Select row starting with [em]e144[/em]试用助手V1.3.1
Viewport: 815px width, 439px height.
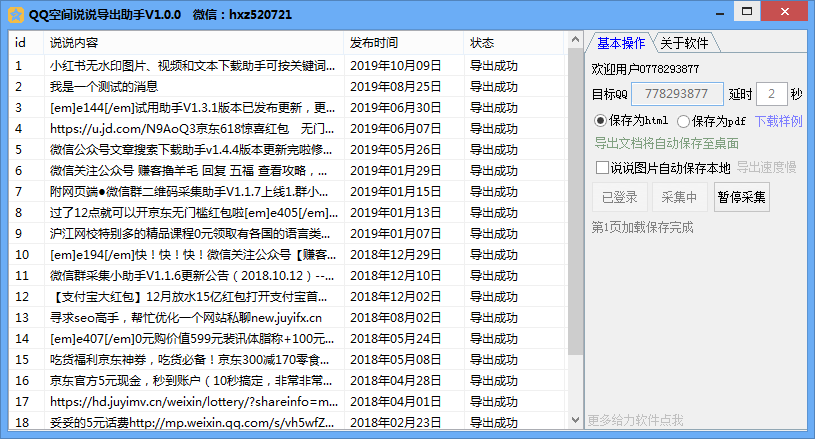tap(286, 108)
